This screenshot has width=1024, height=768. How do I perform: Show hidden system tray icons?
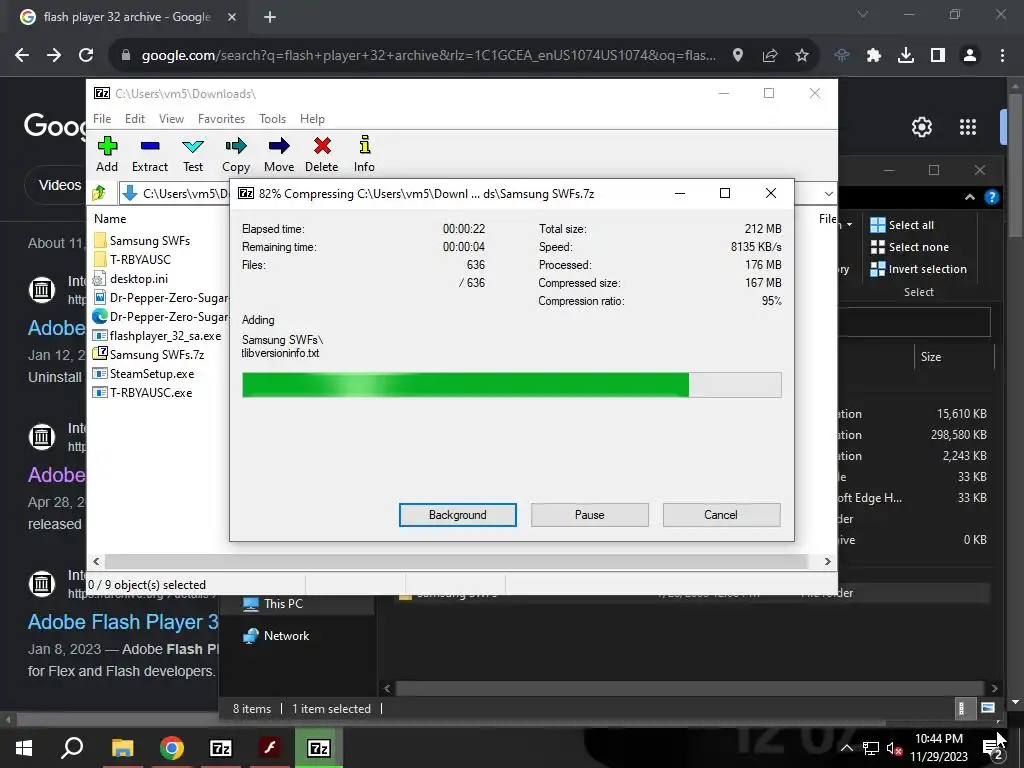pyautogui.click(x=846, y=748)
